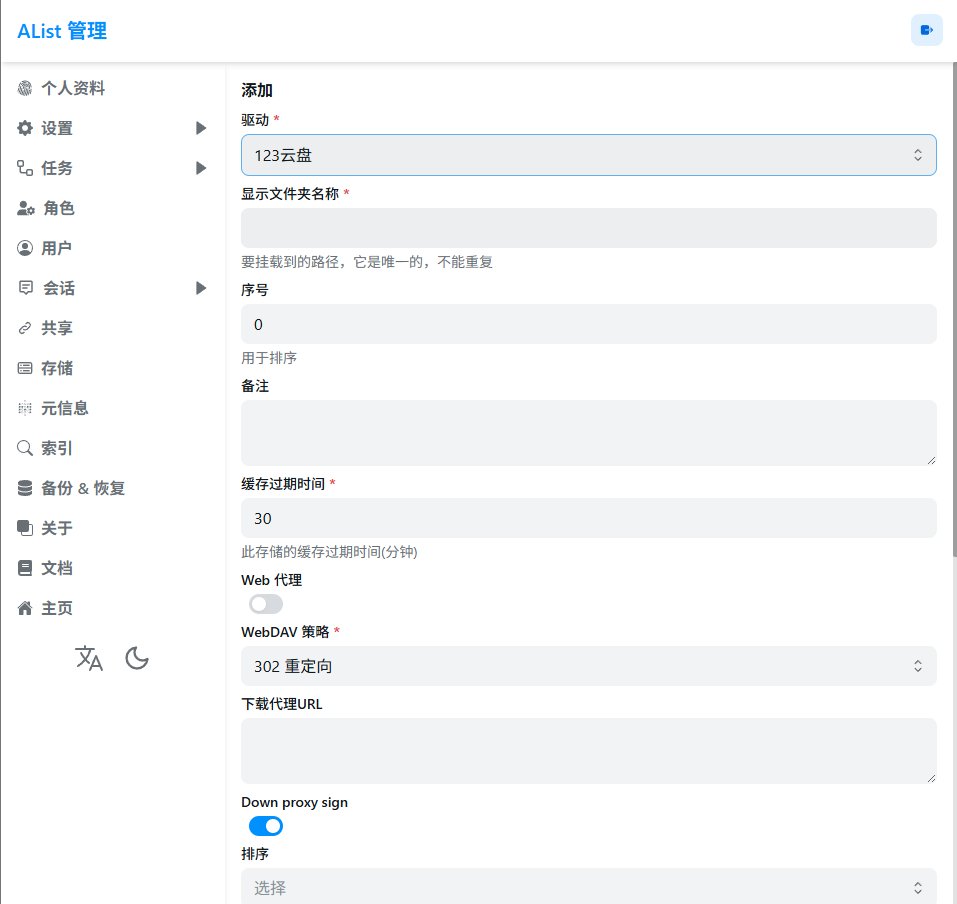Click the 下载代理URL textarea resize handle
Viewport: 957px width, 904px height.
click(931, 779)
